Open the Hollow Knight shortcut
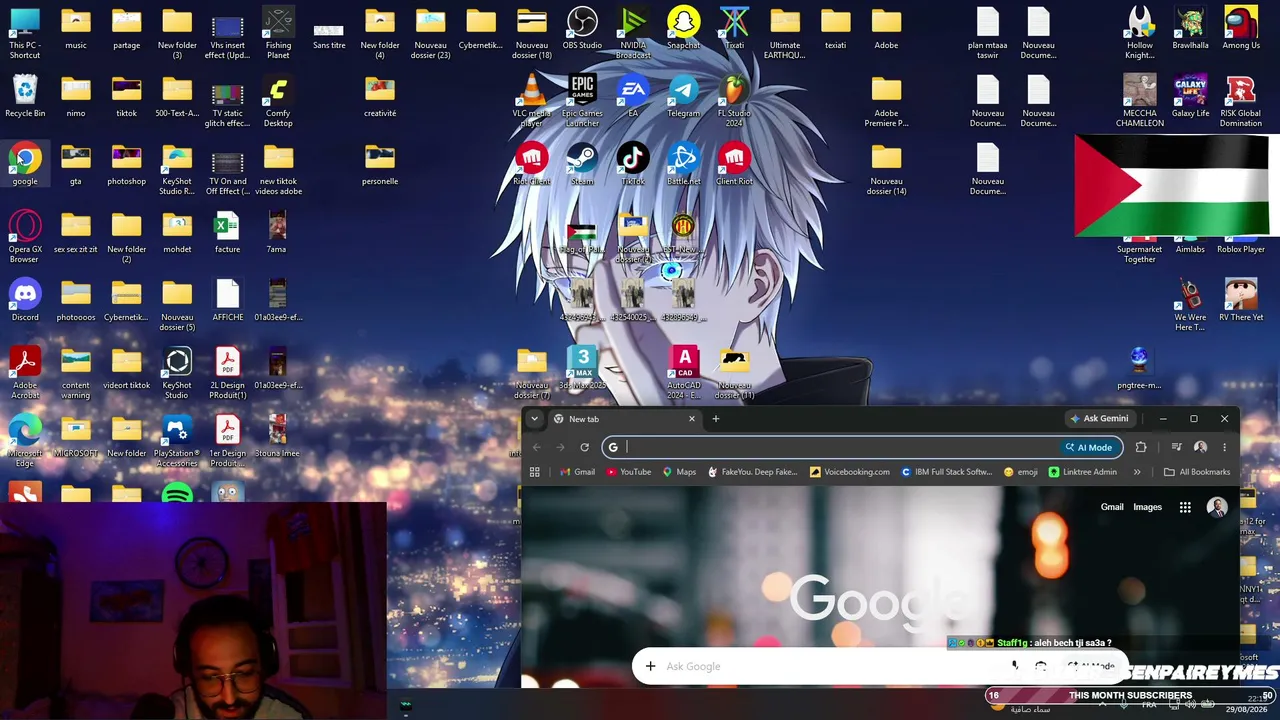This screenshot has width=1280, height=720. coord(1140,33)
